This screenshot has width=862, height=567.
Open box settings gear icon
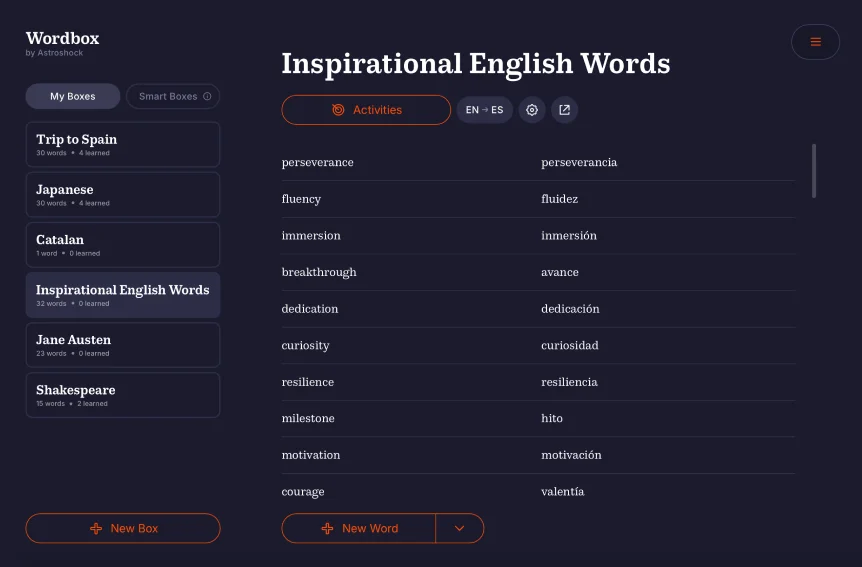pyautogui.click(x=532, y=110)
